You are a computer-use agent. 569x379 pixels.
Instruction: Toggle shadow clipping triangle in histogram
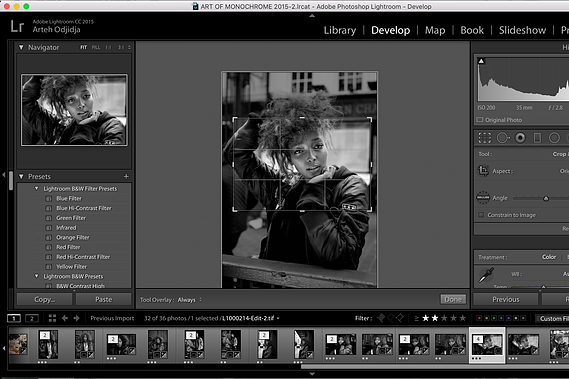(x=481, y=61)
